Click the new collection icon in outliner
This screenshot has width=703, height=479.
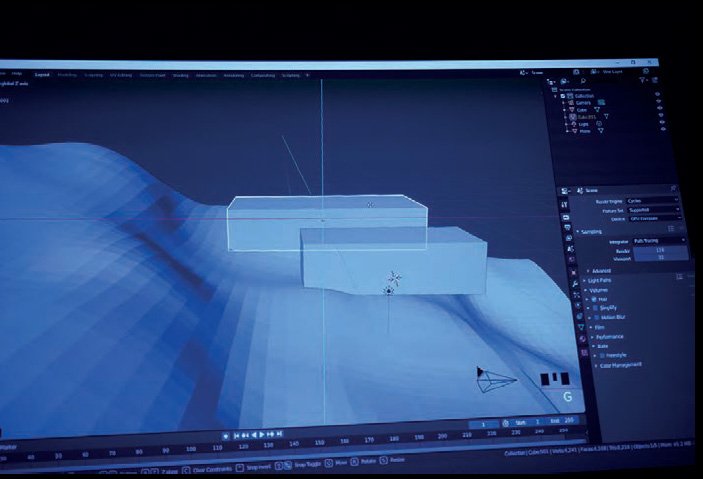click(655, 80)
